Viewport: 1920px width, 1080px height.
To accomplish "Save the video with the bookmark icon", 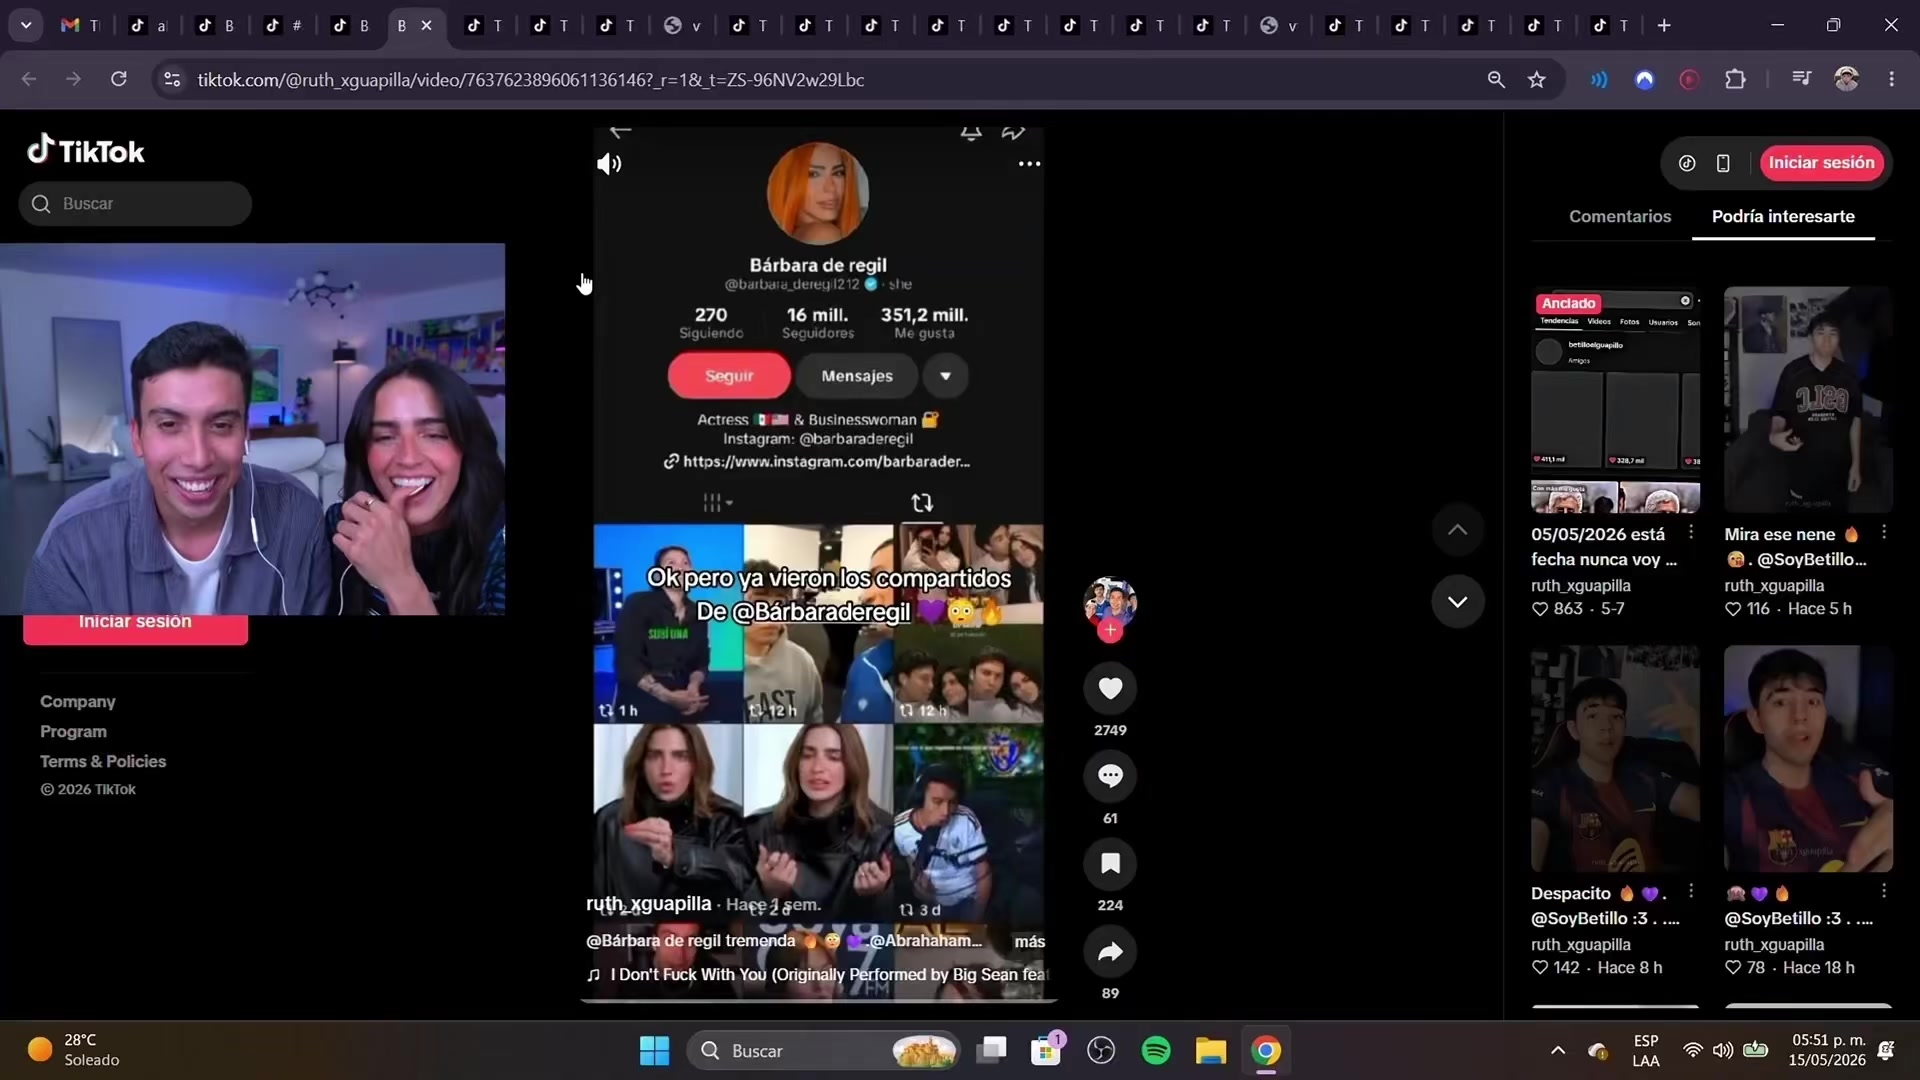I will 1110,864.
